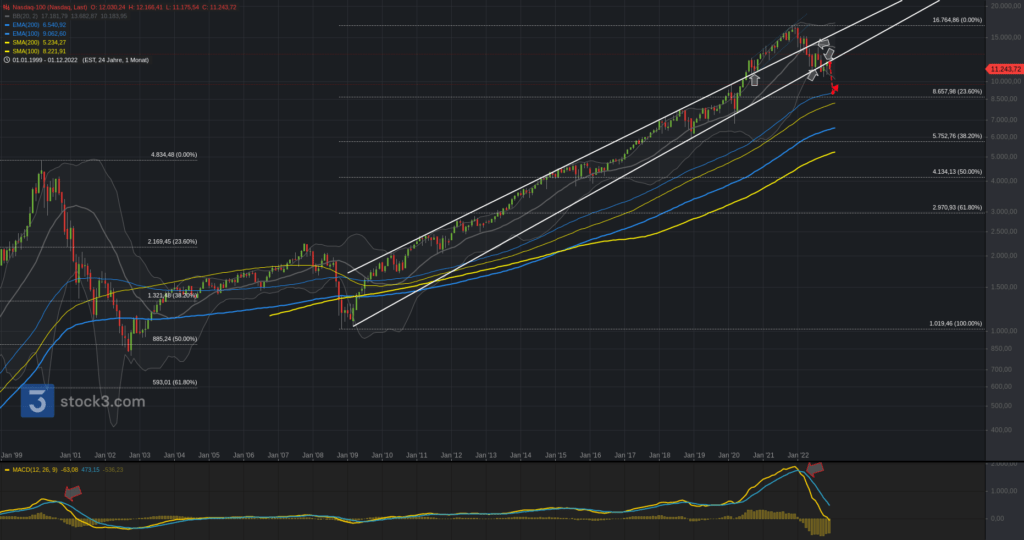
Task: Click the red arrow at 2022 MACD peak
Action: tap(814, 467)
